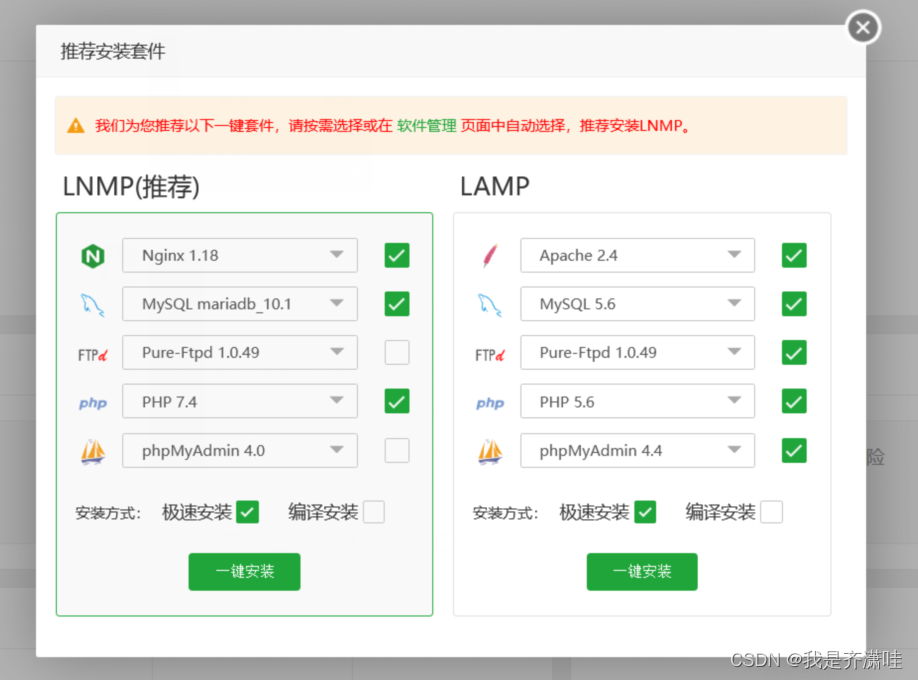Click 安装方式 label under LNMP

(x=108, y=513)
